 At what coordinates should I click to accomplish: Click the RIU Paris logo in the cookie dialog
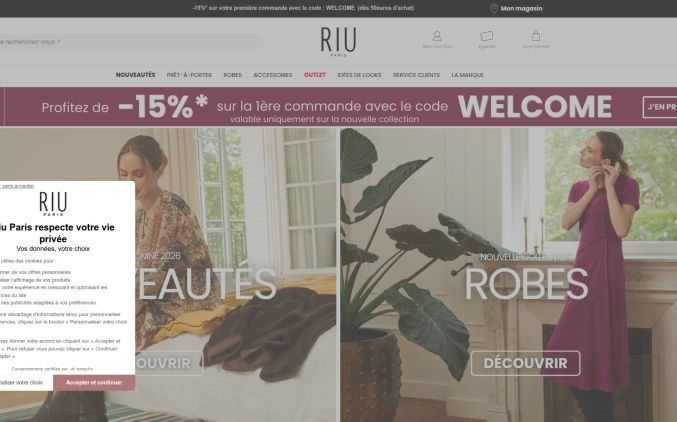click(53, 204)
